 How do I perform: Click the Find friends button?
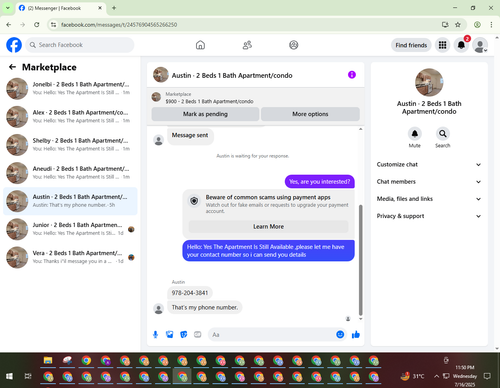[x=411, y=45]
